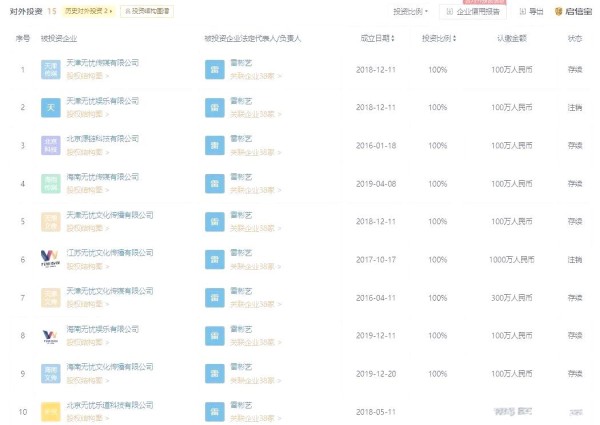Open company 江苏无忧文化传播有限公司
This screenshot has height=425, width=600.
pyautogui.click(x=110, y=252)
